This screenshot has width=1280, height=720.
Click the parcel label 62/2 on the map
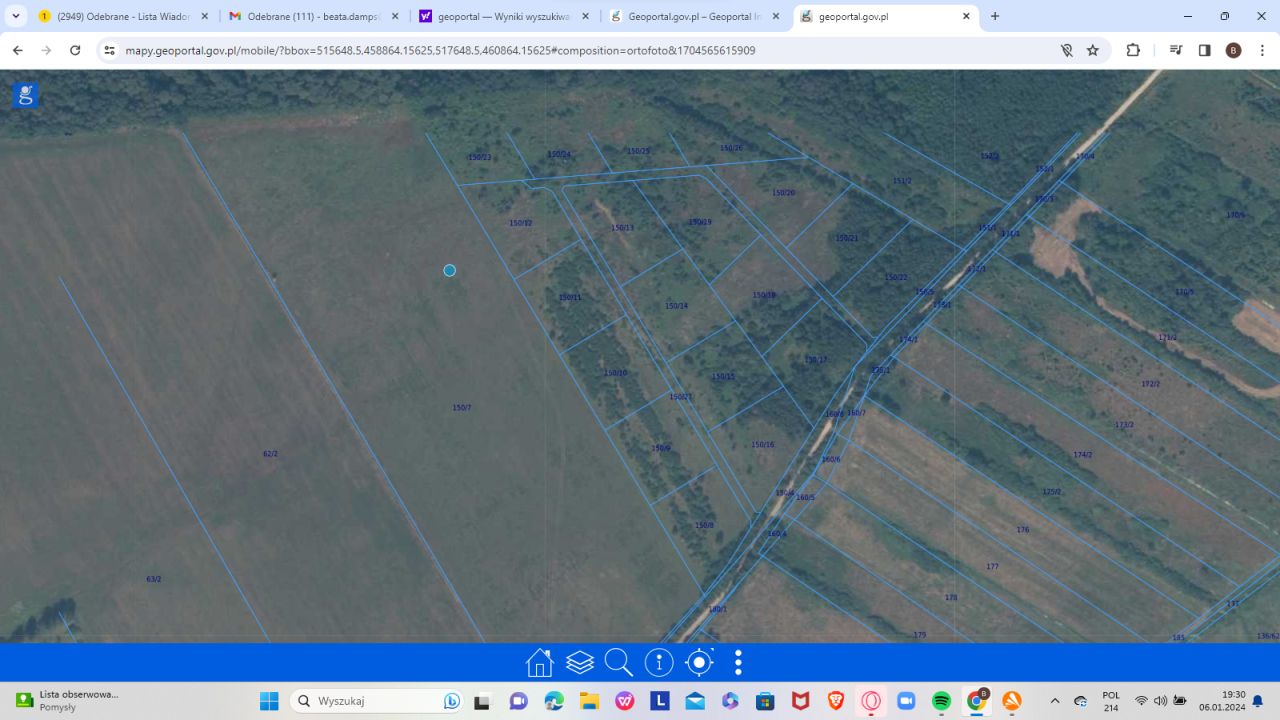point(270,454)
